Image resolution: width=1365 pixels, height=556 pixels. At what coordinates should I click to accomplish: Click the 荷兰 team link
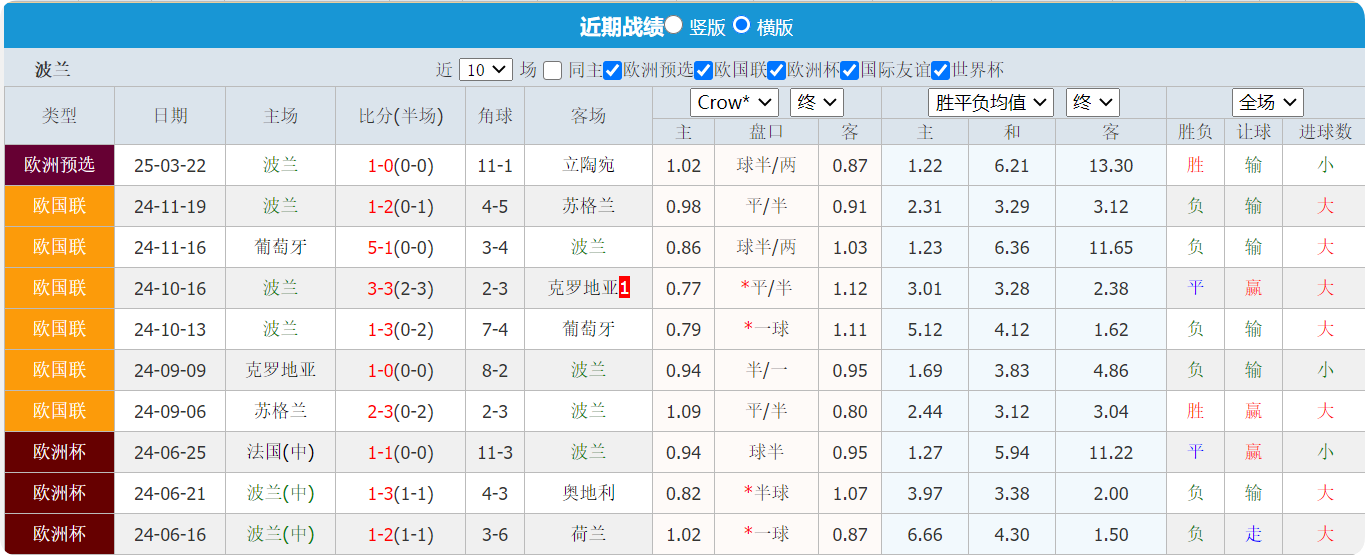point(588,534)
